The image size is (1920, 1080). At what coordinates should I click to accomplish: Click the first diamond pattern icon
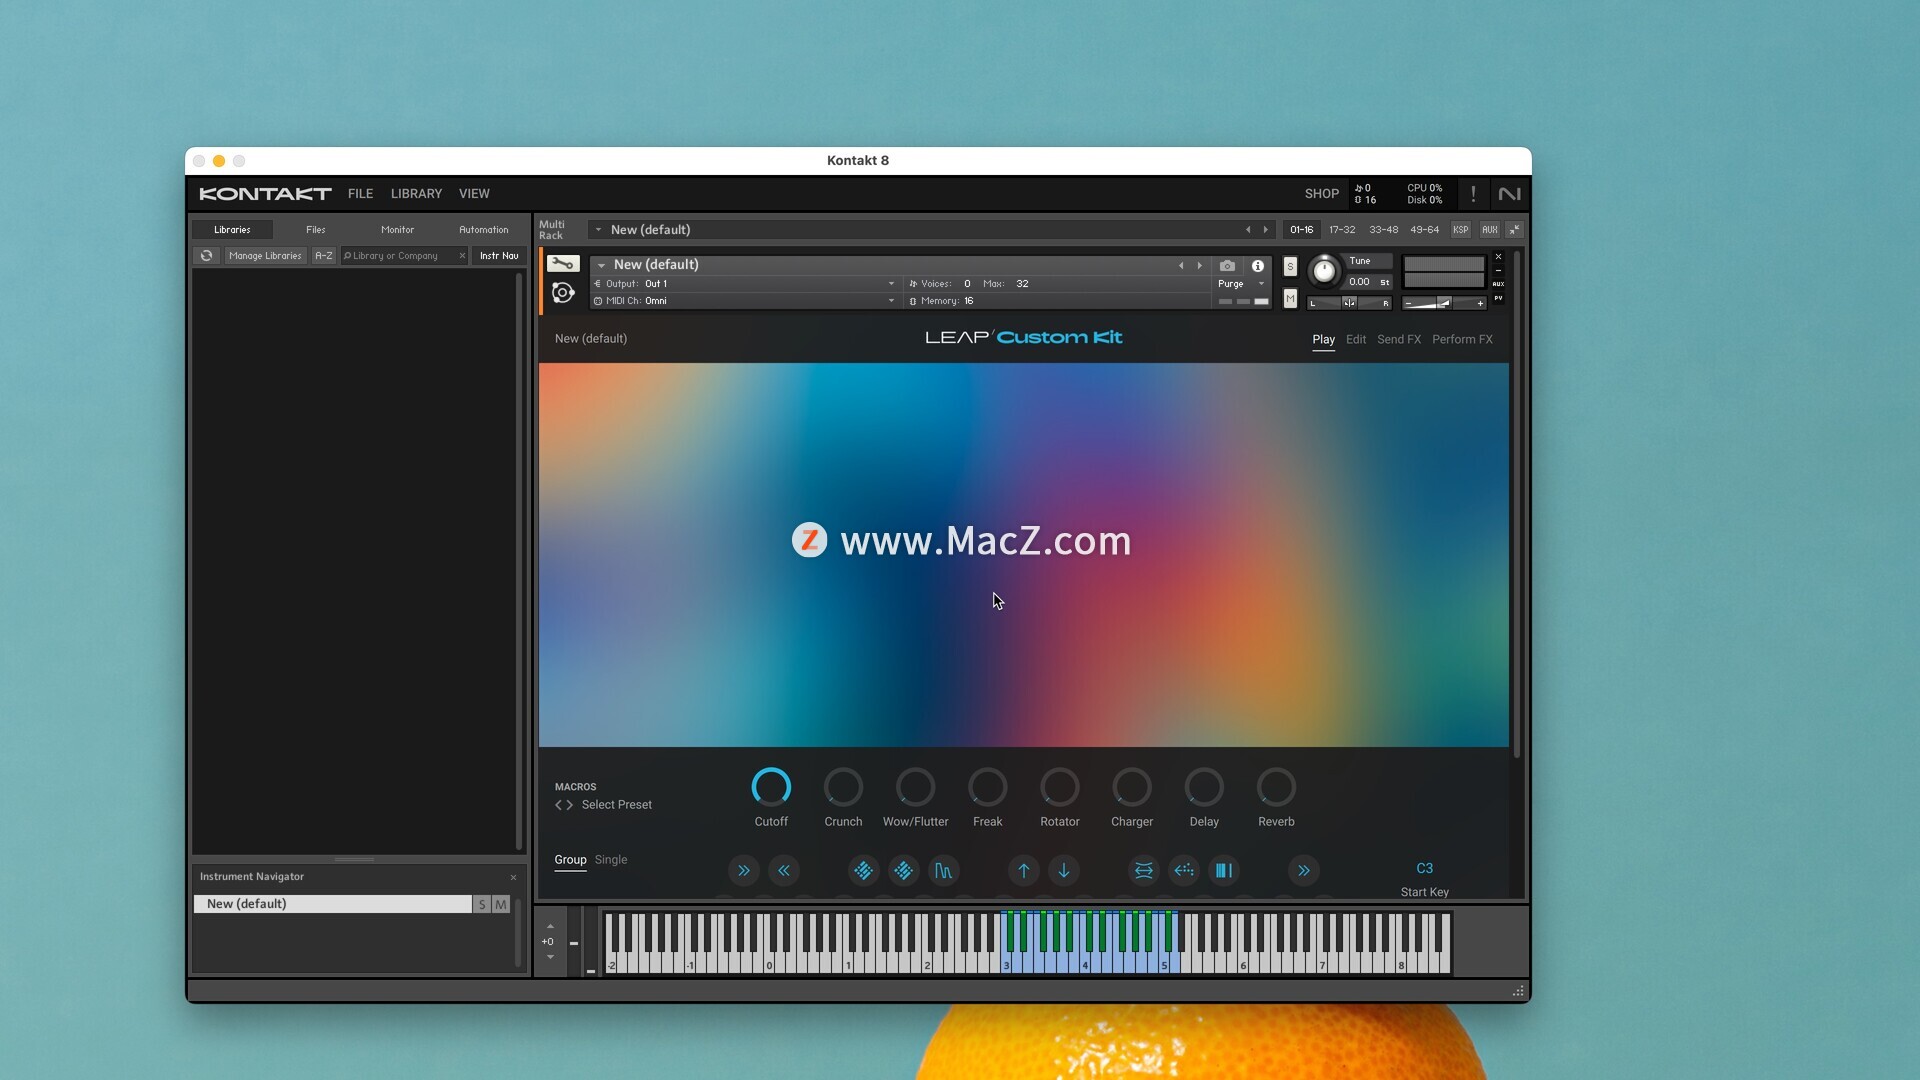(864, 871)
